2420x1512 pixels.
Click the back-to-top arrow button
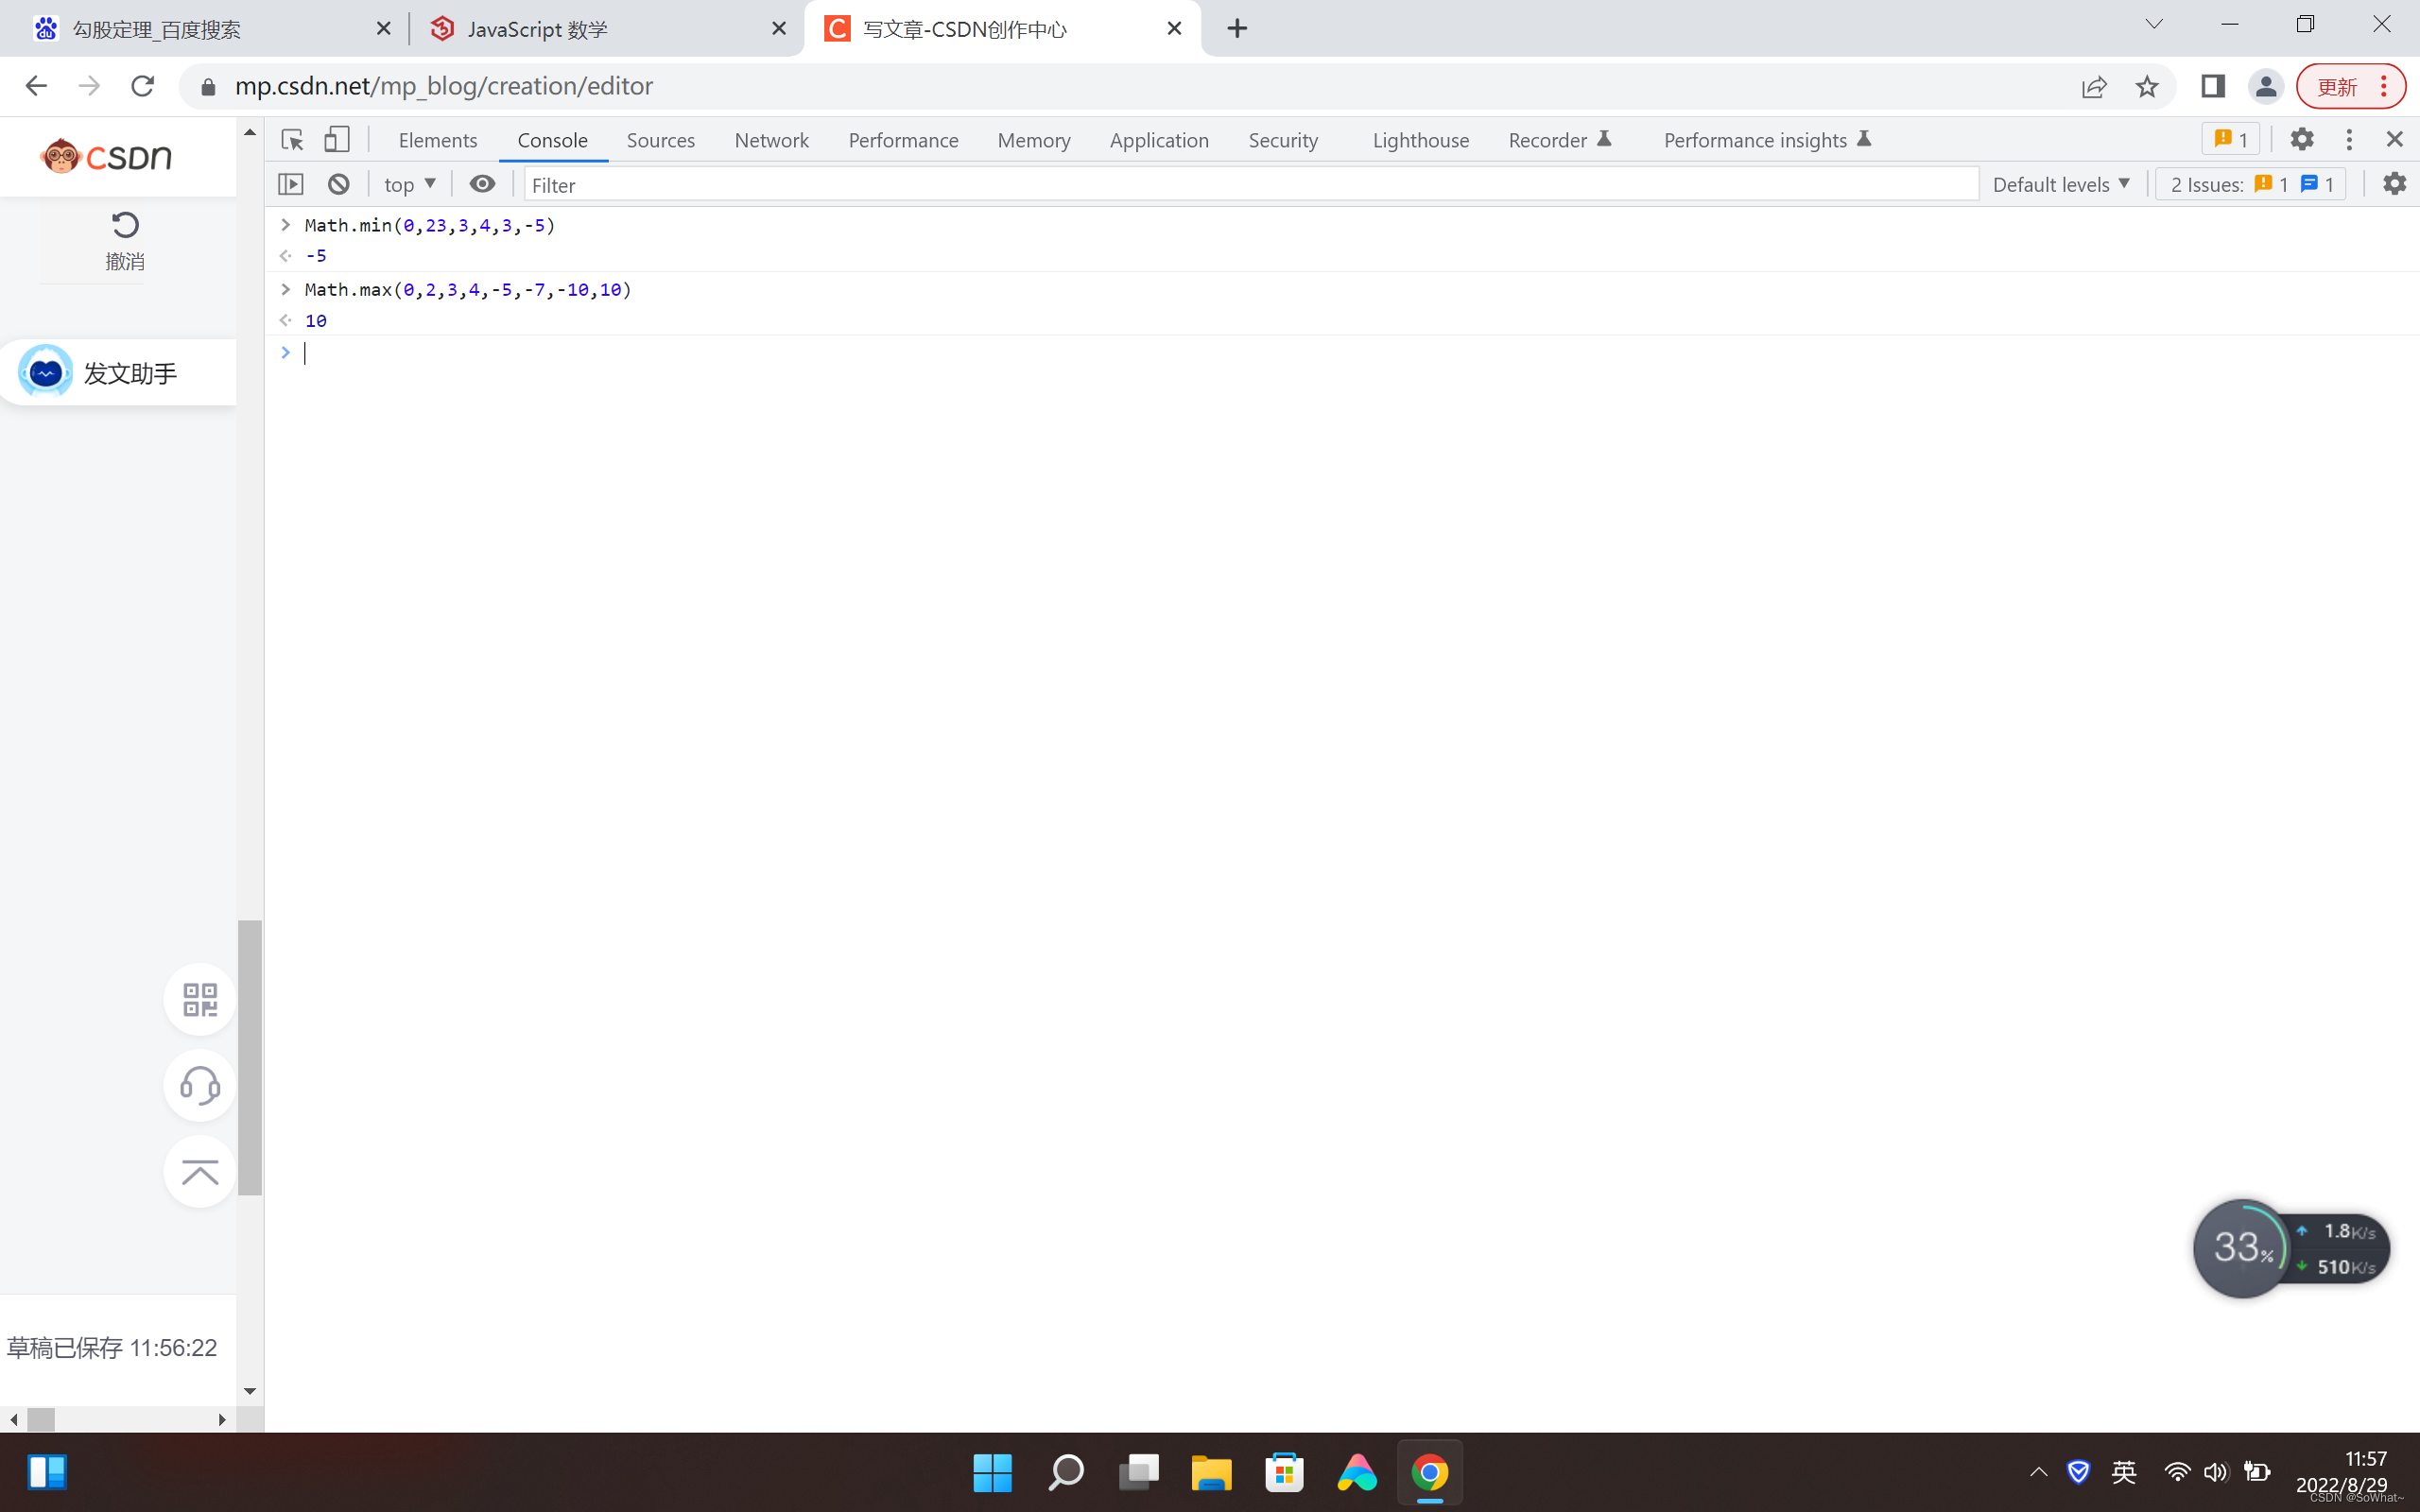pos(200,1171)
